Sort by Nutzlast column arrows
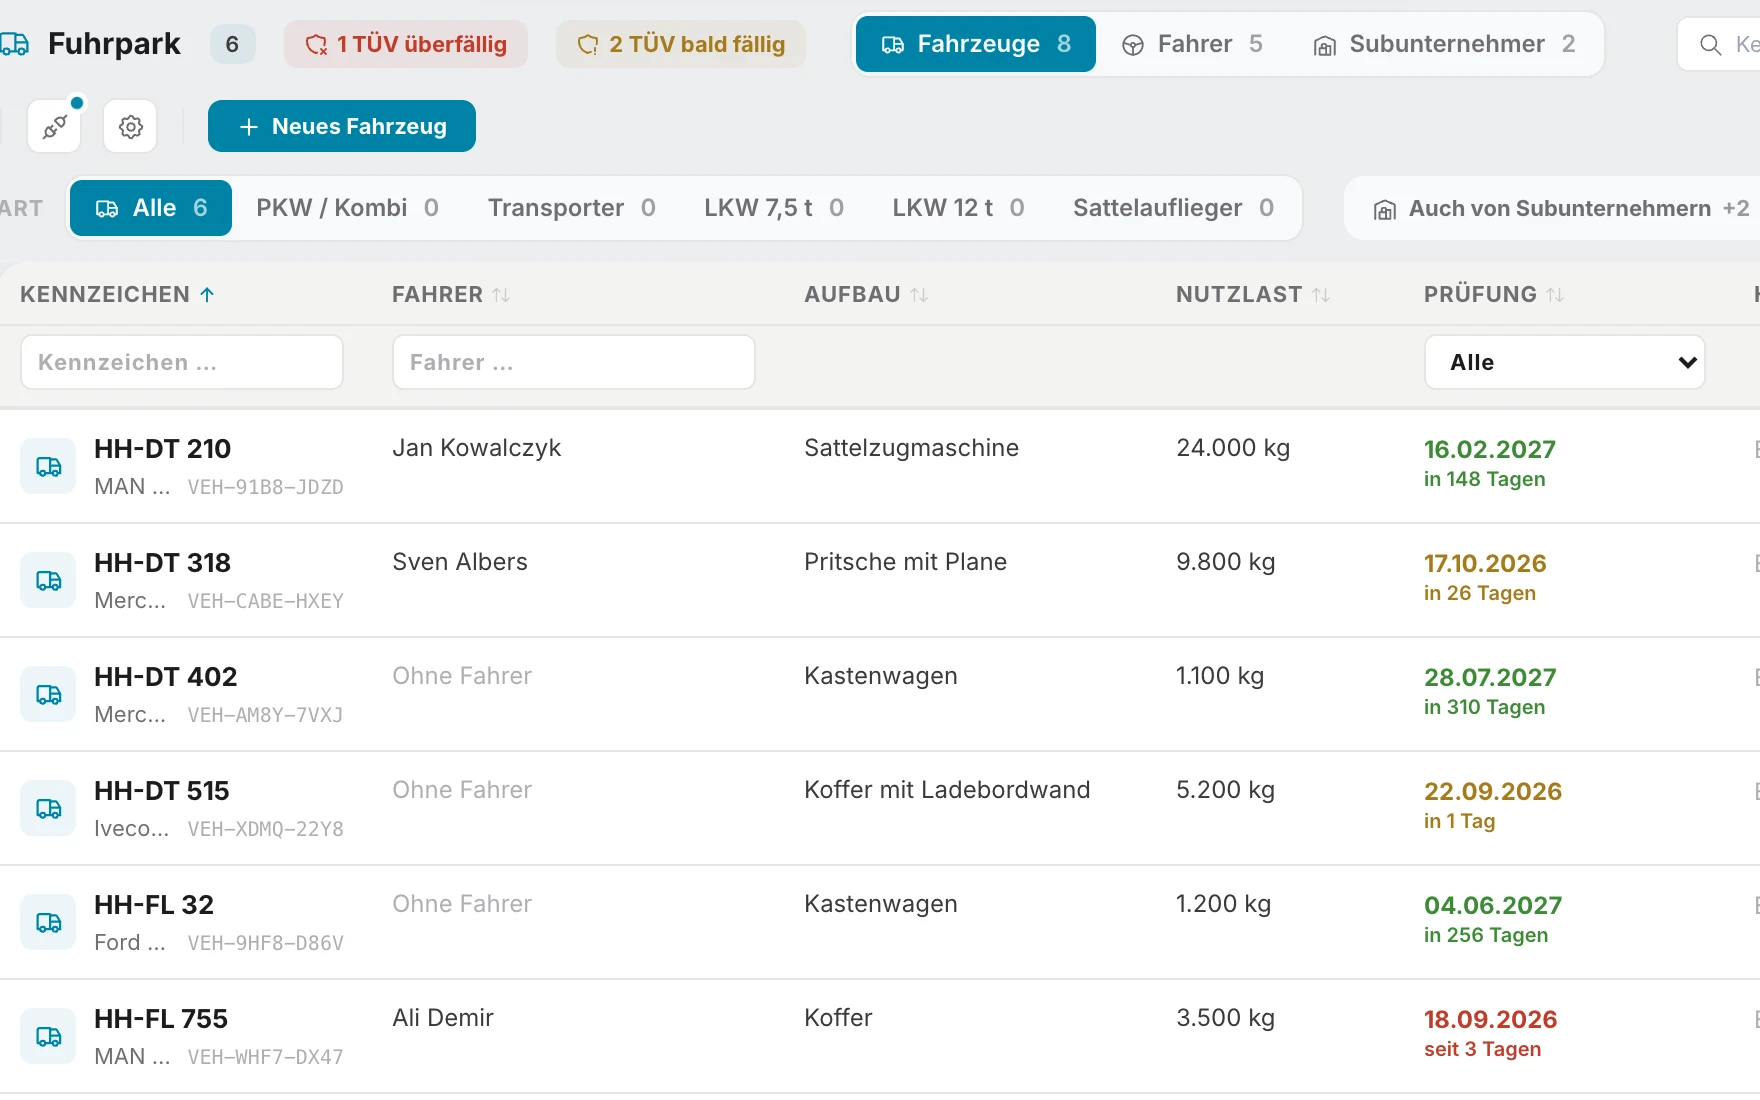The image size is (1760, 1100). [1321, 295]
